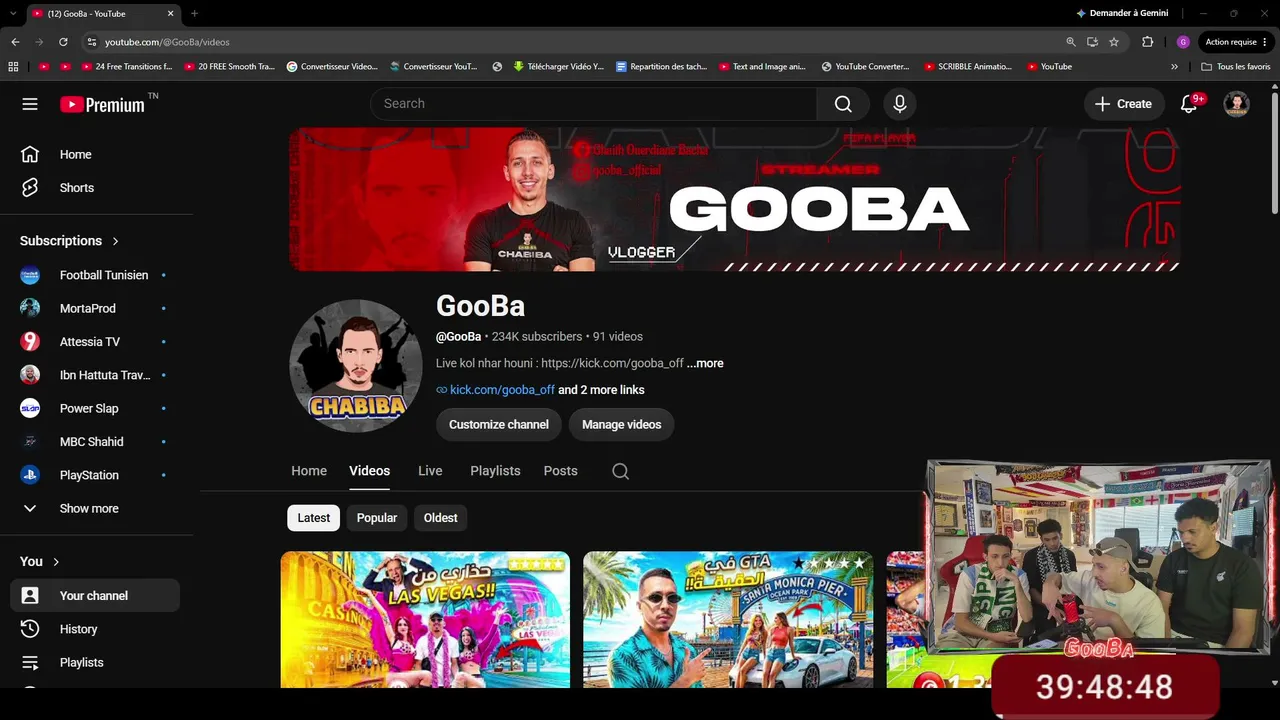Open the Chrome apps grid shortcut
Image resolution: width=1280 pixels, height=720 pixels.
click(x=13, y=67)
